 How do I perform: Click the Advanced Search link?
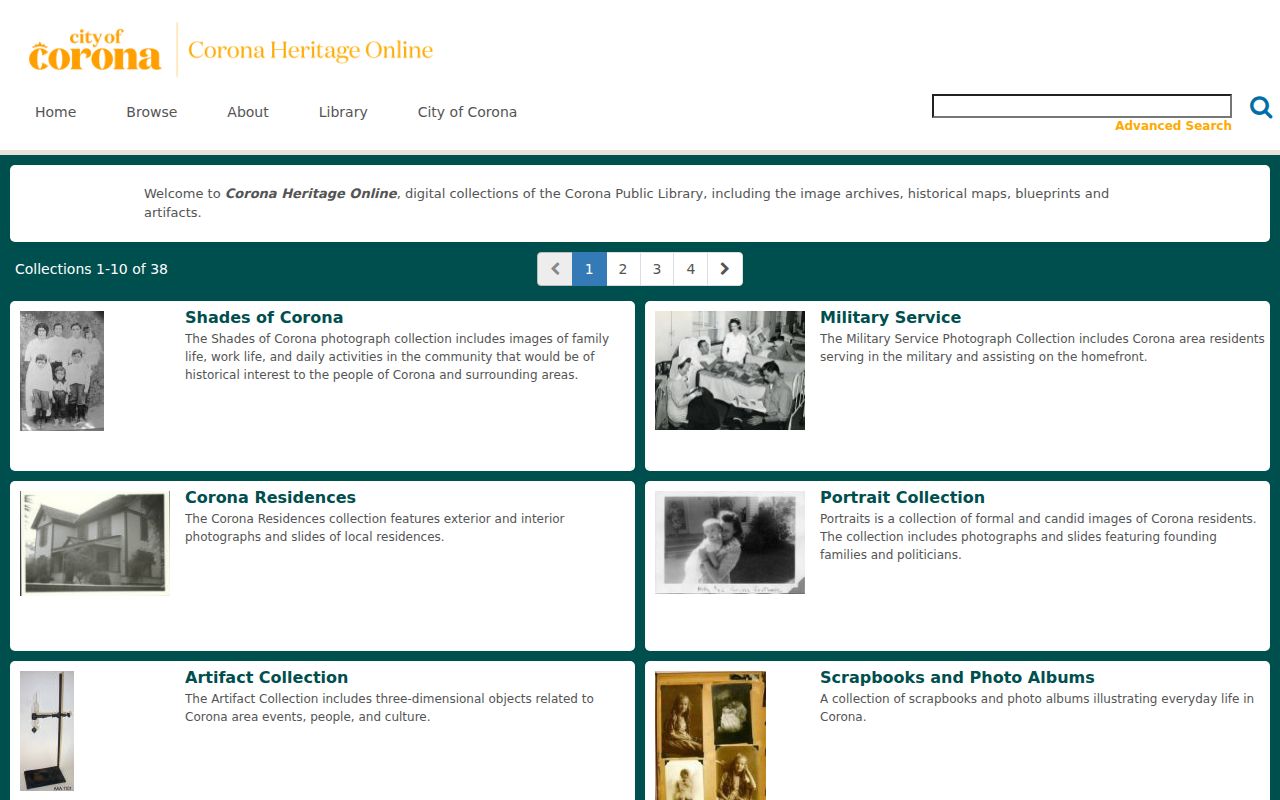click(x=1173, y=126)
